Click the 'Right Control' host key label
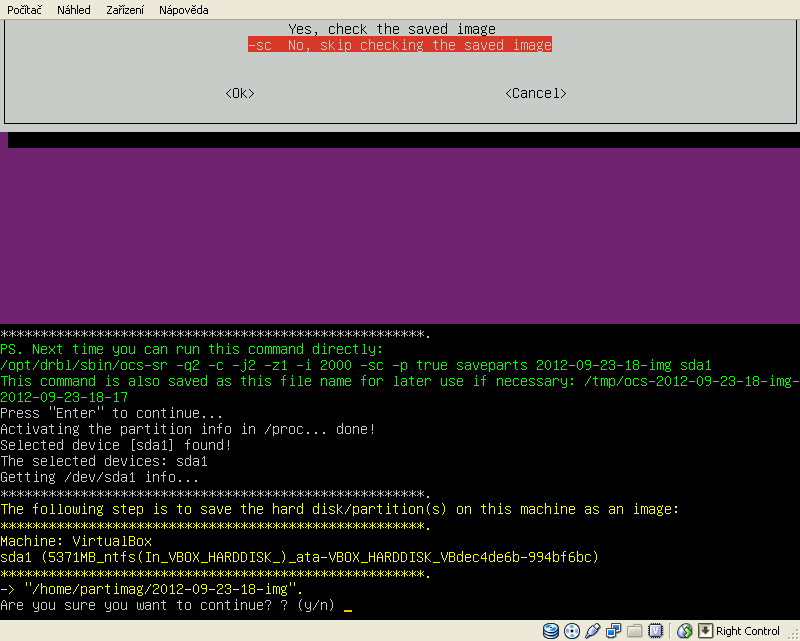This screenshot has width=800, height=641. click(x=748, y=631)
